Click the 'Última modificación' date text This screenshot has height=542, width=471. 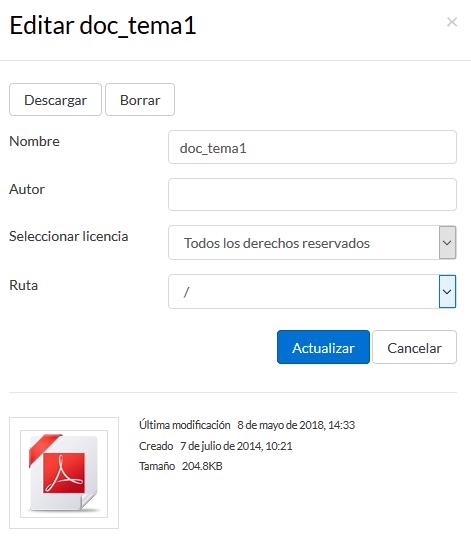(296, 425)
